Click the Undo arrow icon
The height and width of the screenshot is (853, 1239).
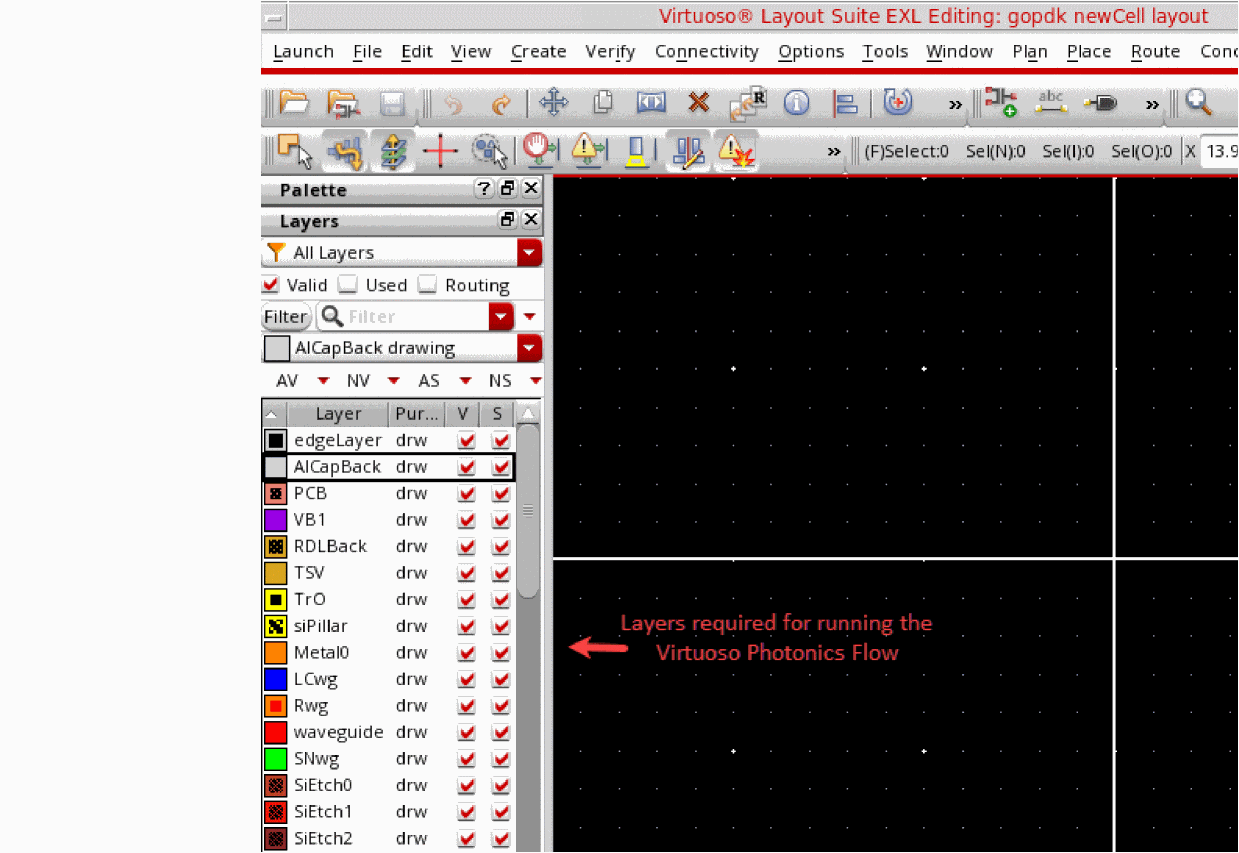click(x=454, y=103)
